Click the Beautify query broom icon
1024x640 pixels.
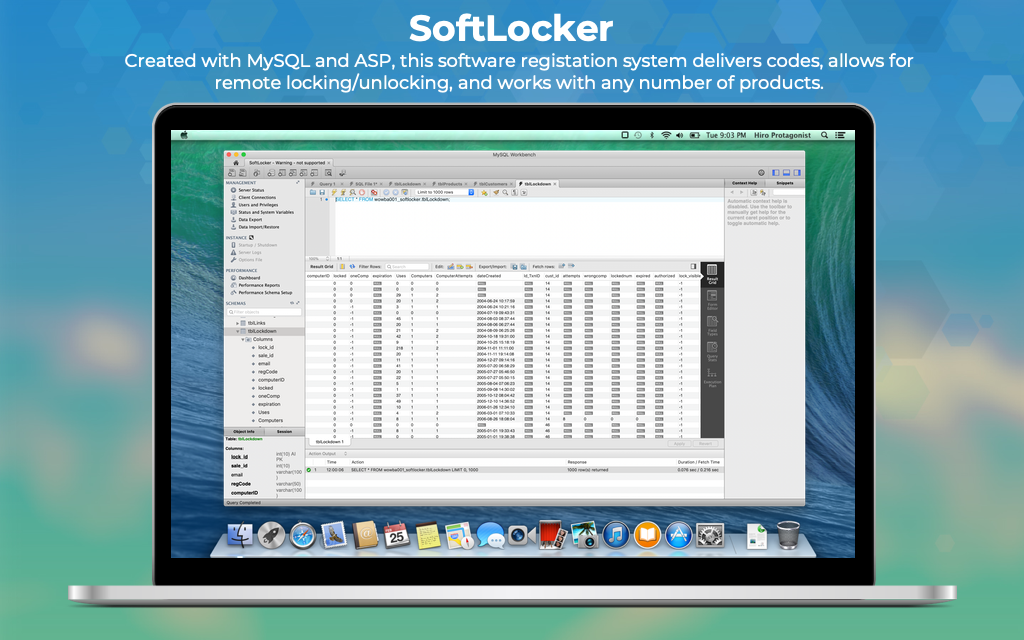point(494,192)
